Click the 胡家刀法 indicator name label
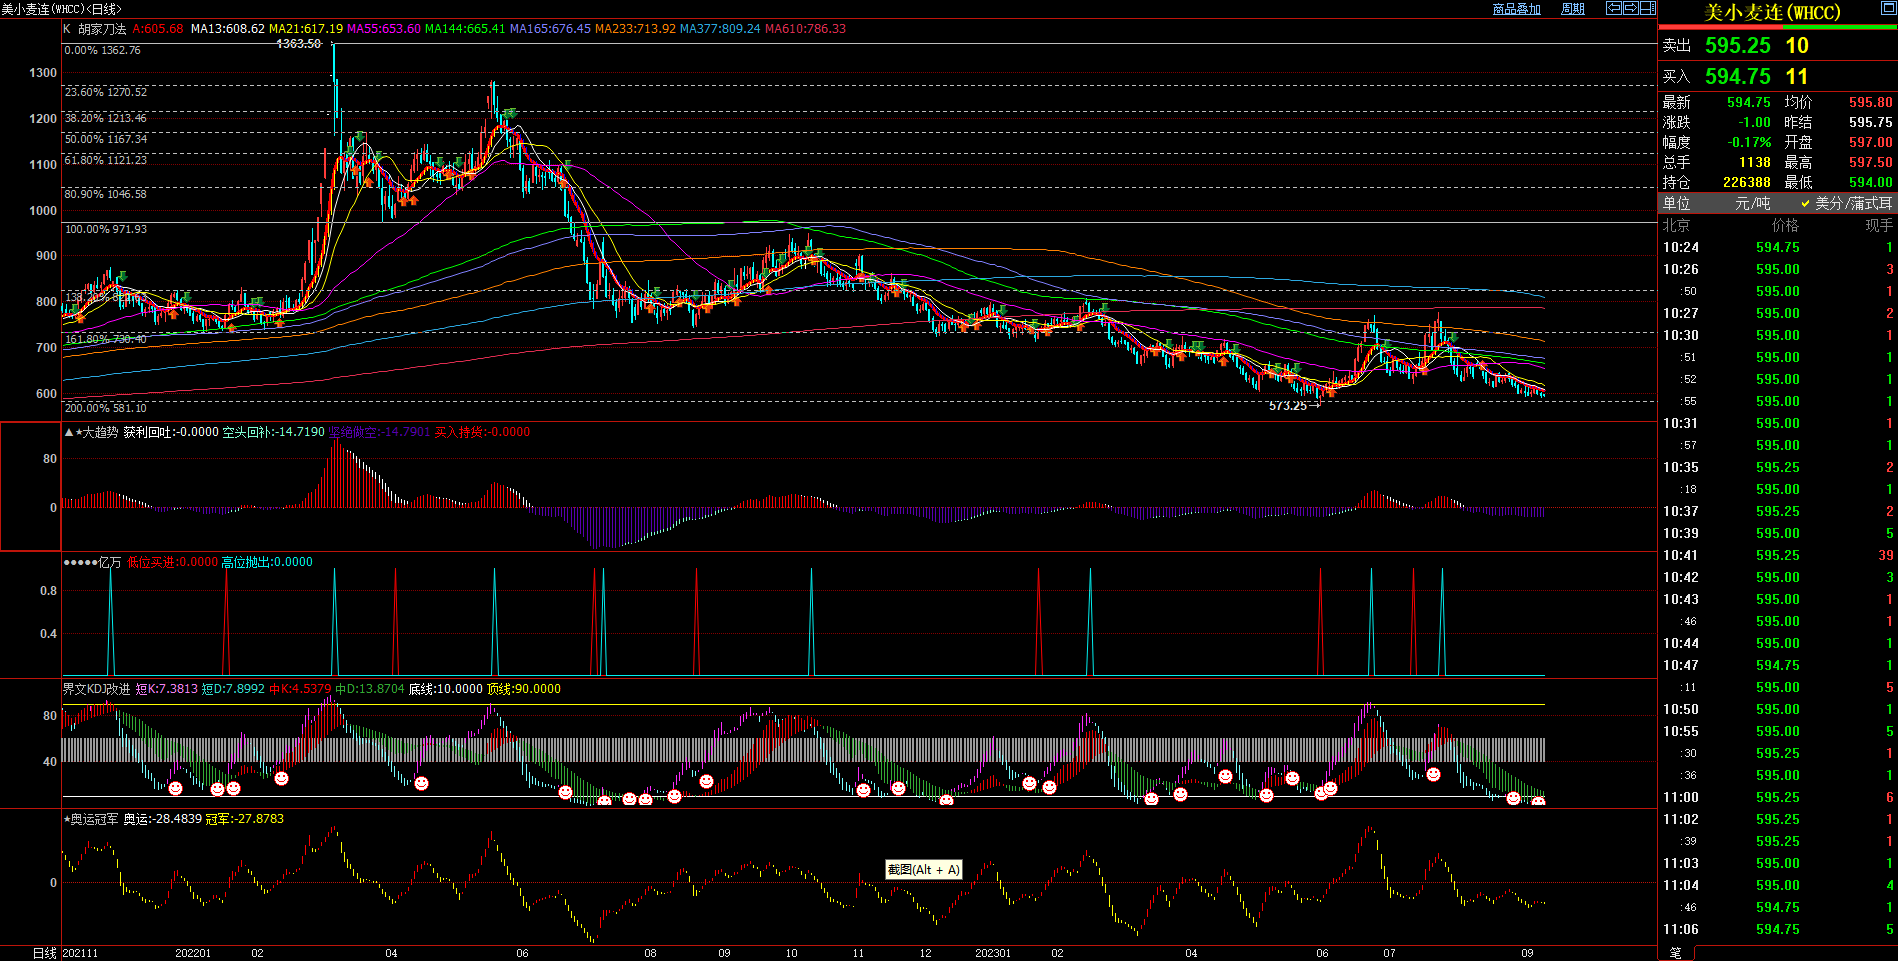 [x=102, y=29]
